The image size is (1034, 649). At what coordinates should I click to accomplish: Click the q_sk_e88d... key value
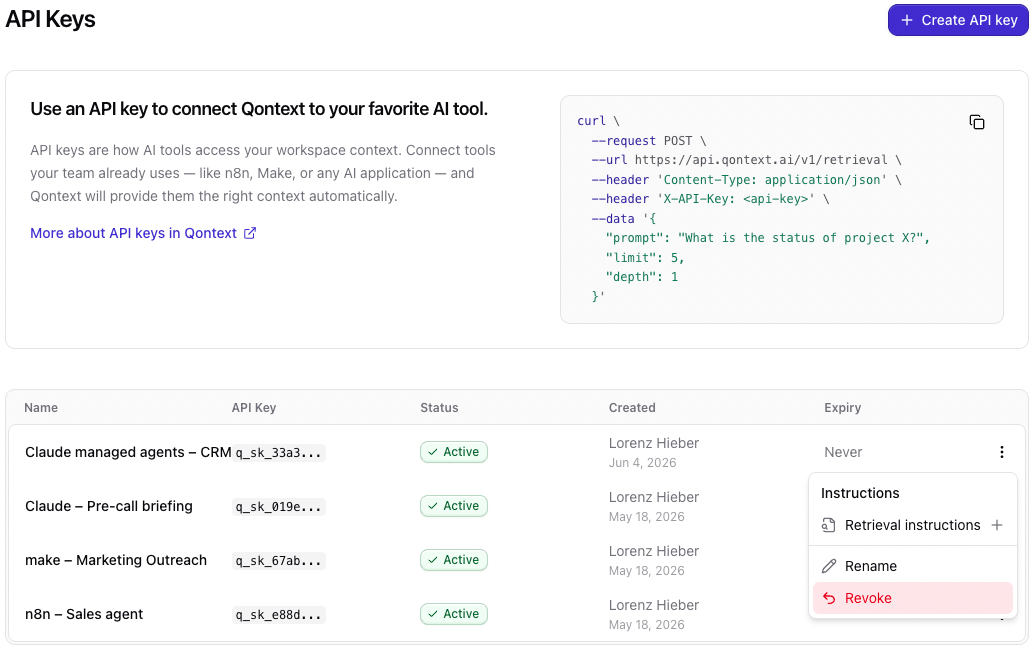[x=278, y=615]
